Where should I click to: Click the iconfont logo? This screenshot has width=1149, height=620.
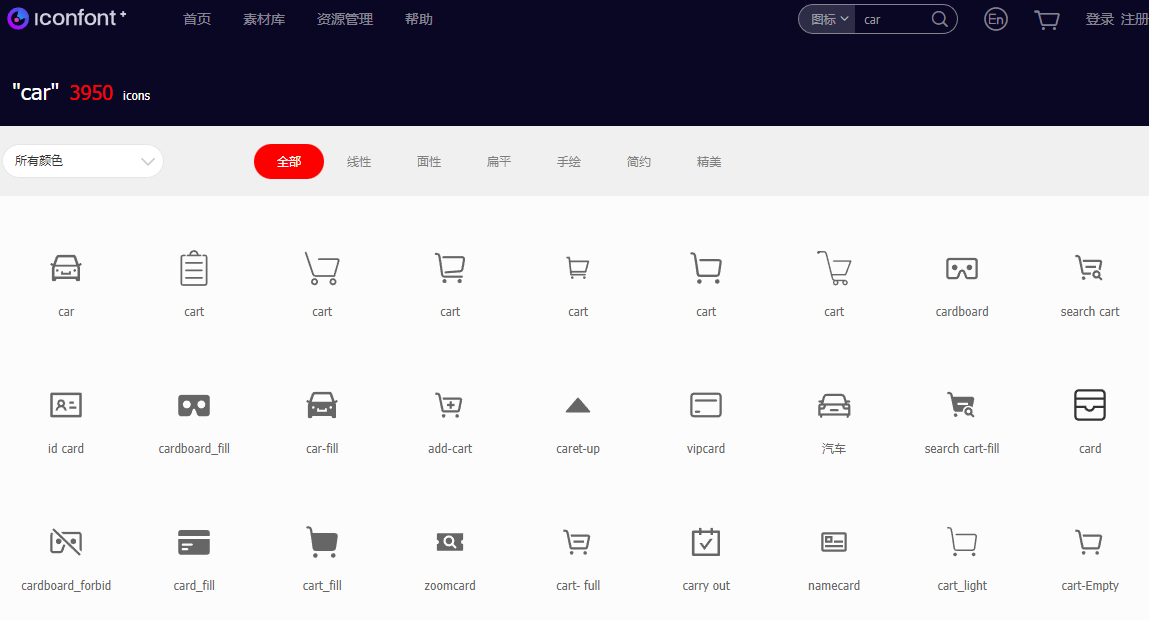tap(67, 18)
